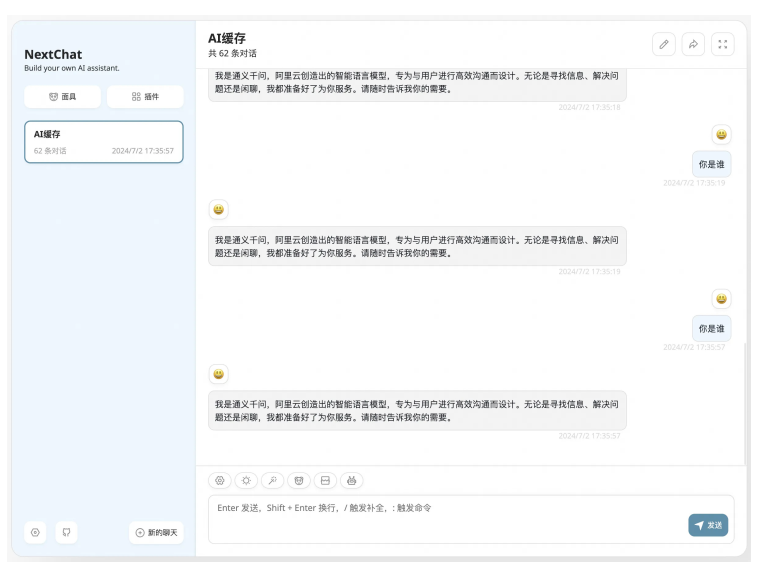Edit chat title with pencil icon
The height and width of the screenshot is (574, 758).
[x=664, y=44]
